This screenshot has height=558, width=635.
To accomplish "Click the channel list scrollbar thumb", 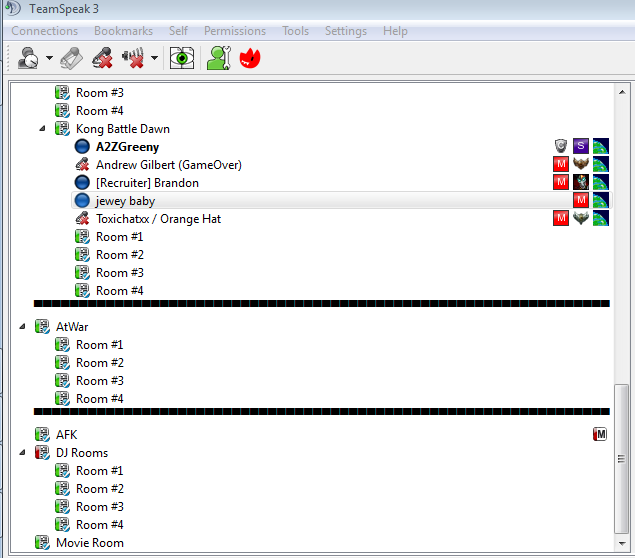I will pyautogui.click(x=622, y=459).
